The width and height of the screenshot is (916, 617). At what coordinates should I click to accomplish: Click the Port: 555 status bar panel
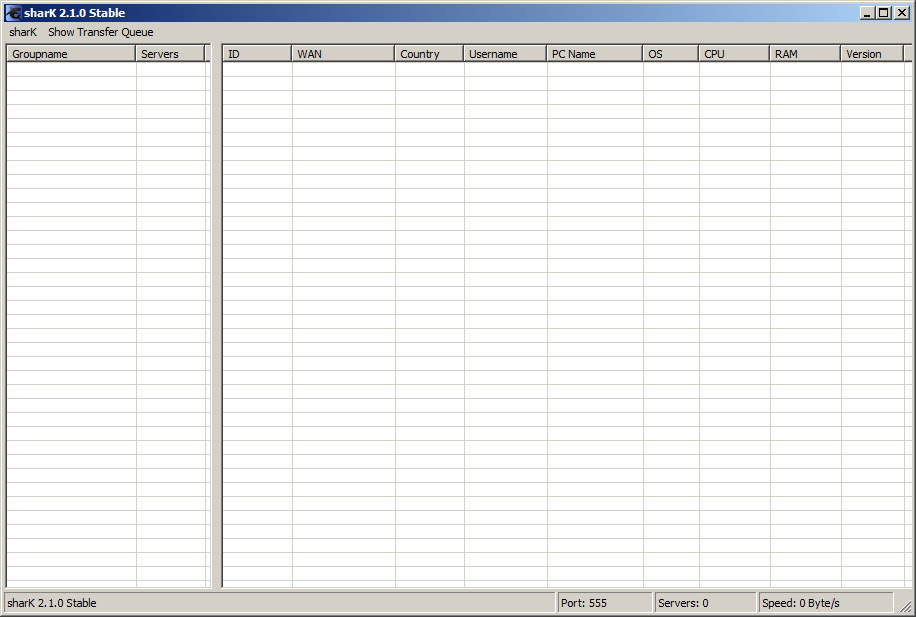603,603
